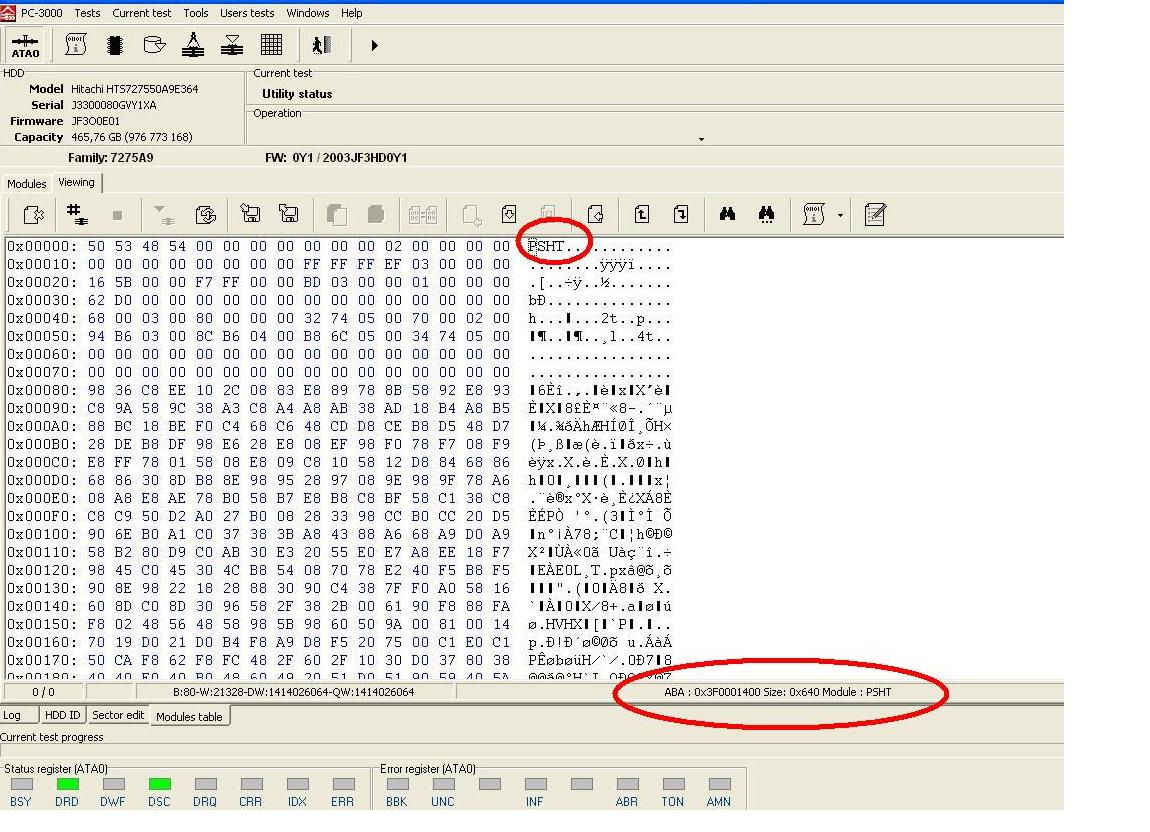Viewport: 1150px width, 832px height.
Task: Click the ABA : 0x3F0001400 status bar entry
Action: [777, 692]
